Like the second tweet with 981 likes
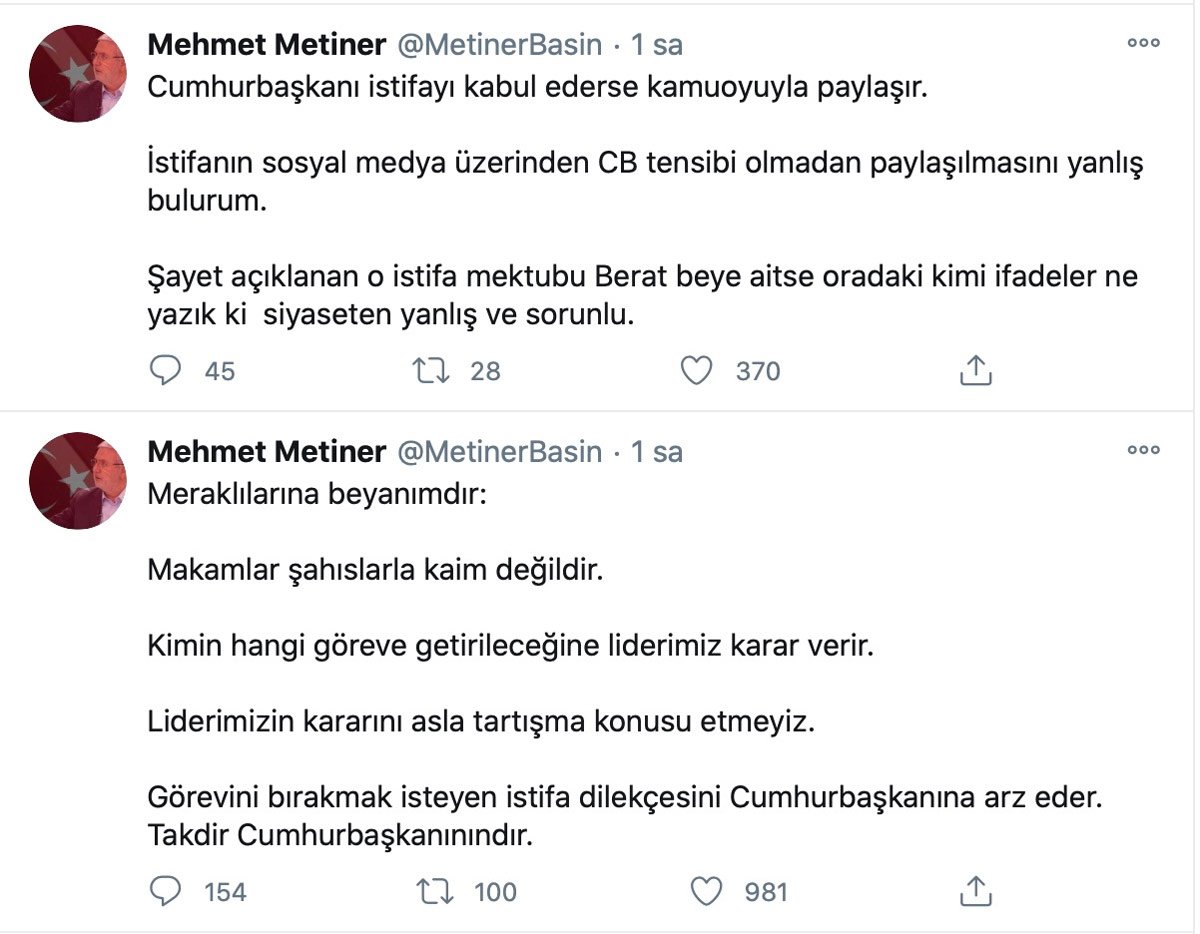The image size is (1200, 934). pyautogui.click(x=706, y=891)
